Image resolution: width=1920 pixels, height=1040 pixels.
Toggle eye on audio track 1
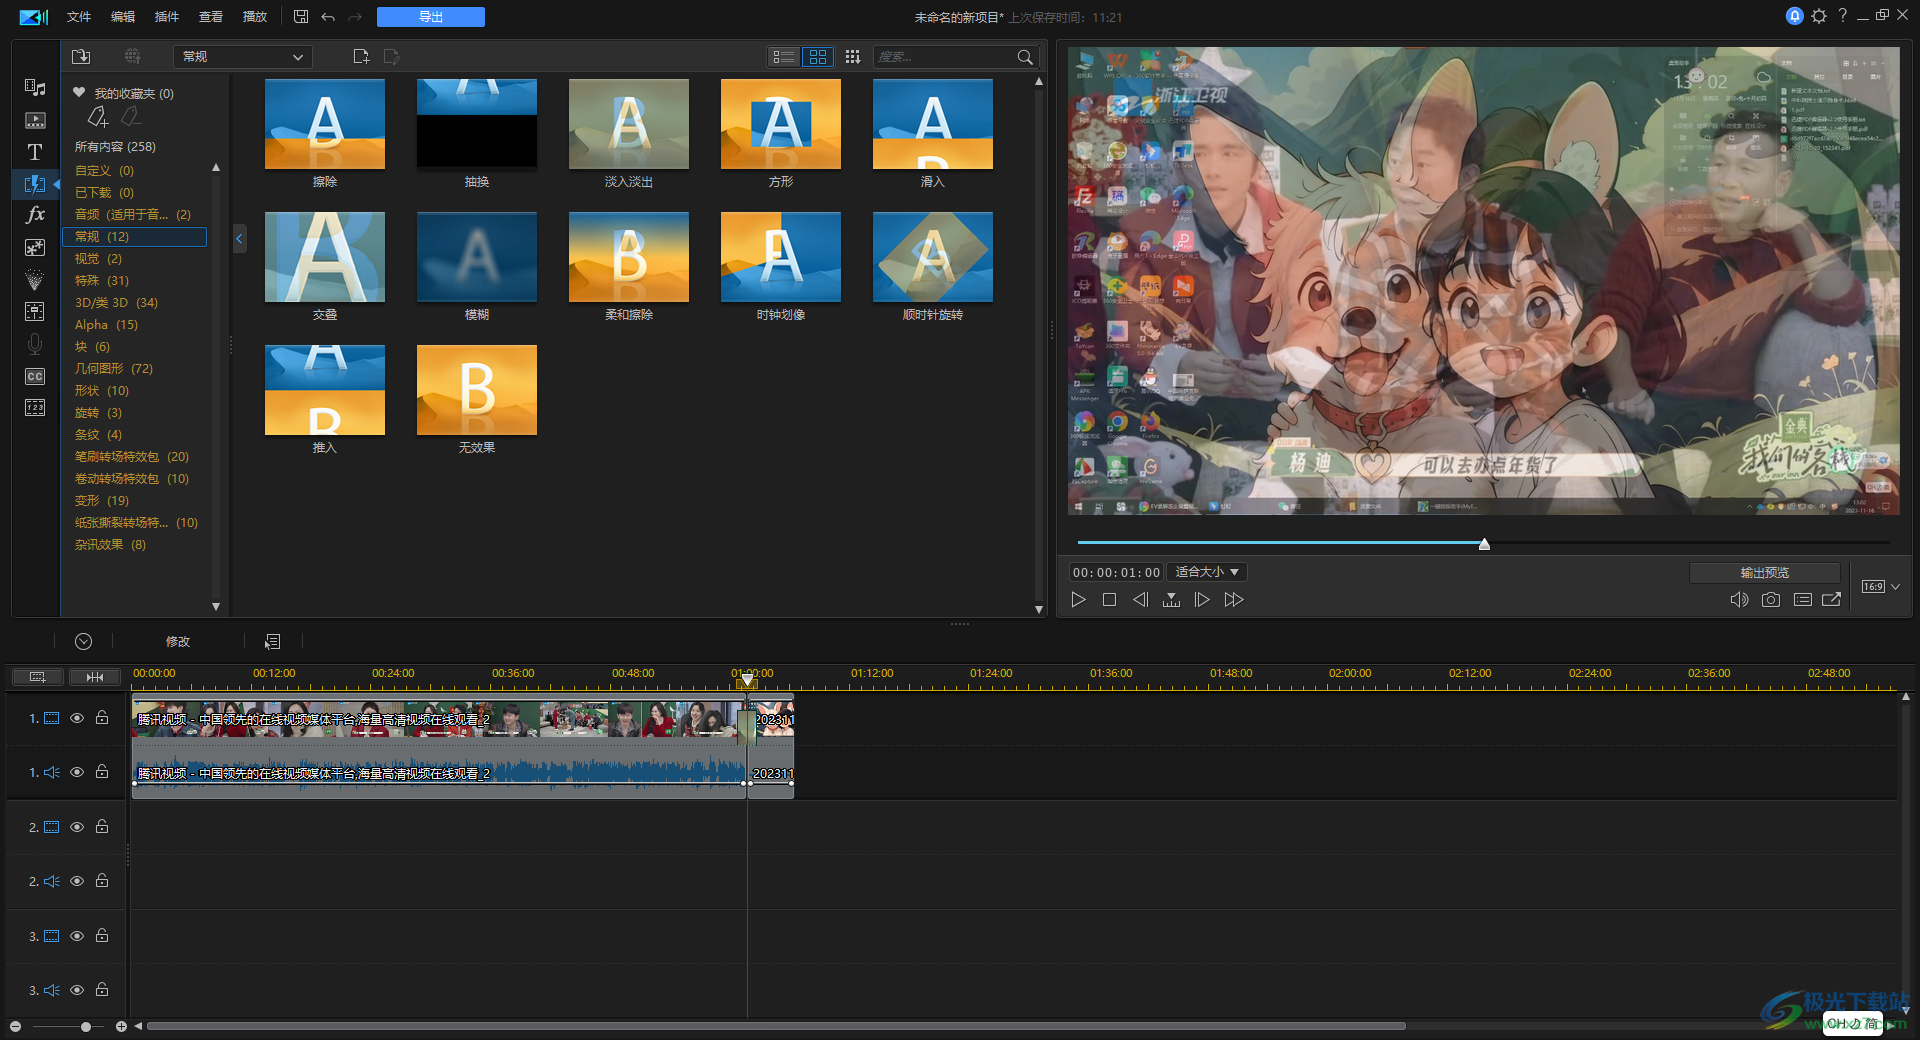point(77,772)
